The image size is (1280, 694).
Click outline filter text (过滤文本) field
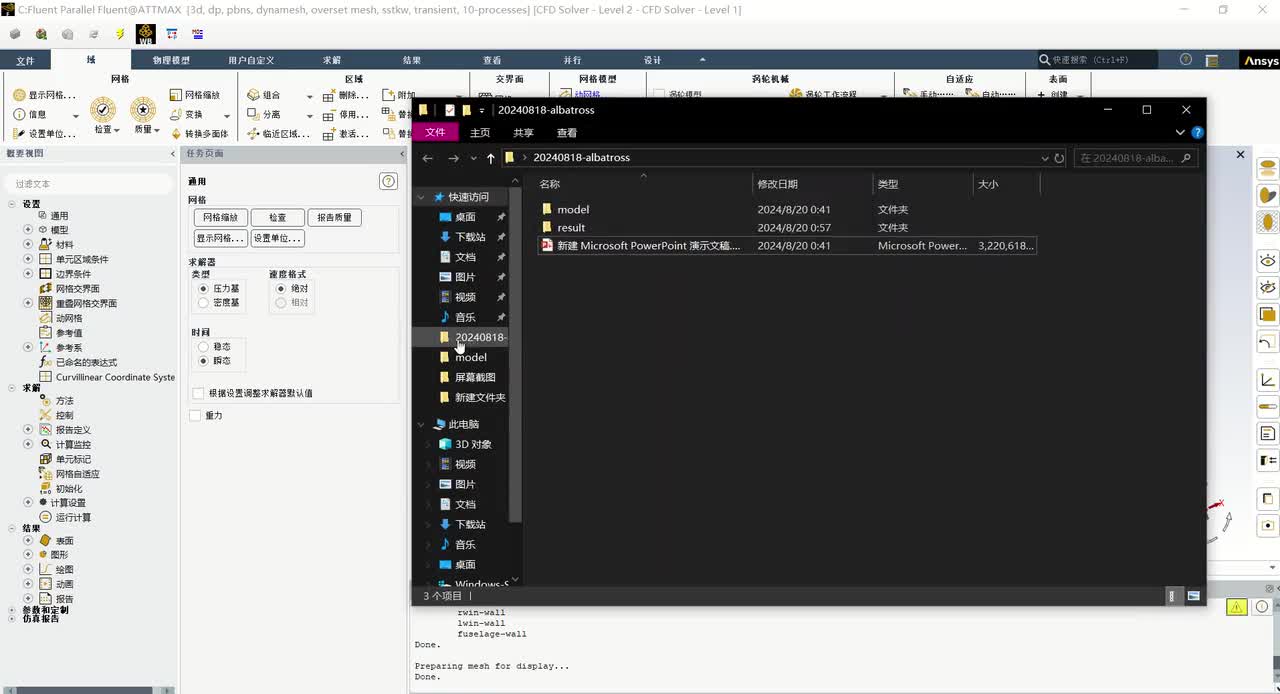click(x=90, y=184)
